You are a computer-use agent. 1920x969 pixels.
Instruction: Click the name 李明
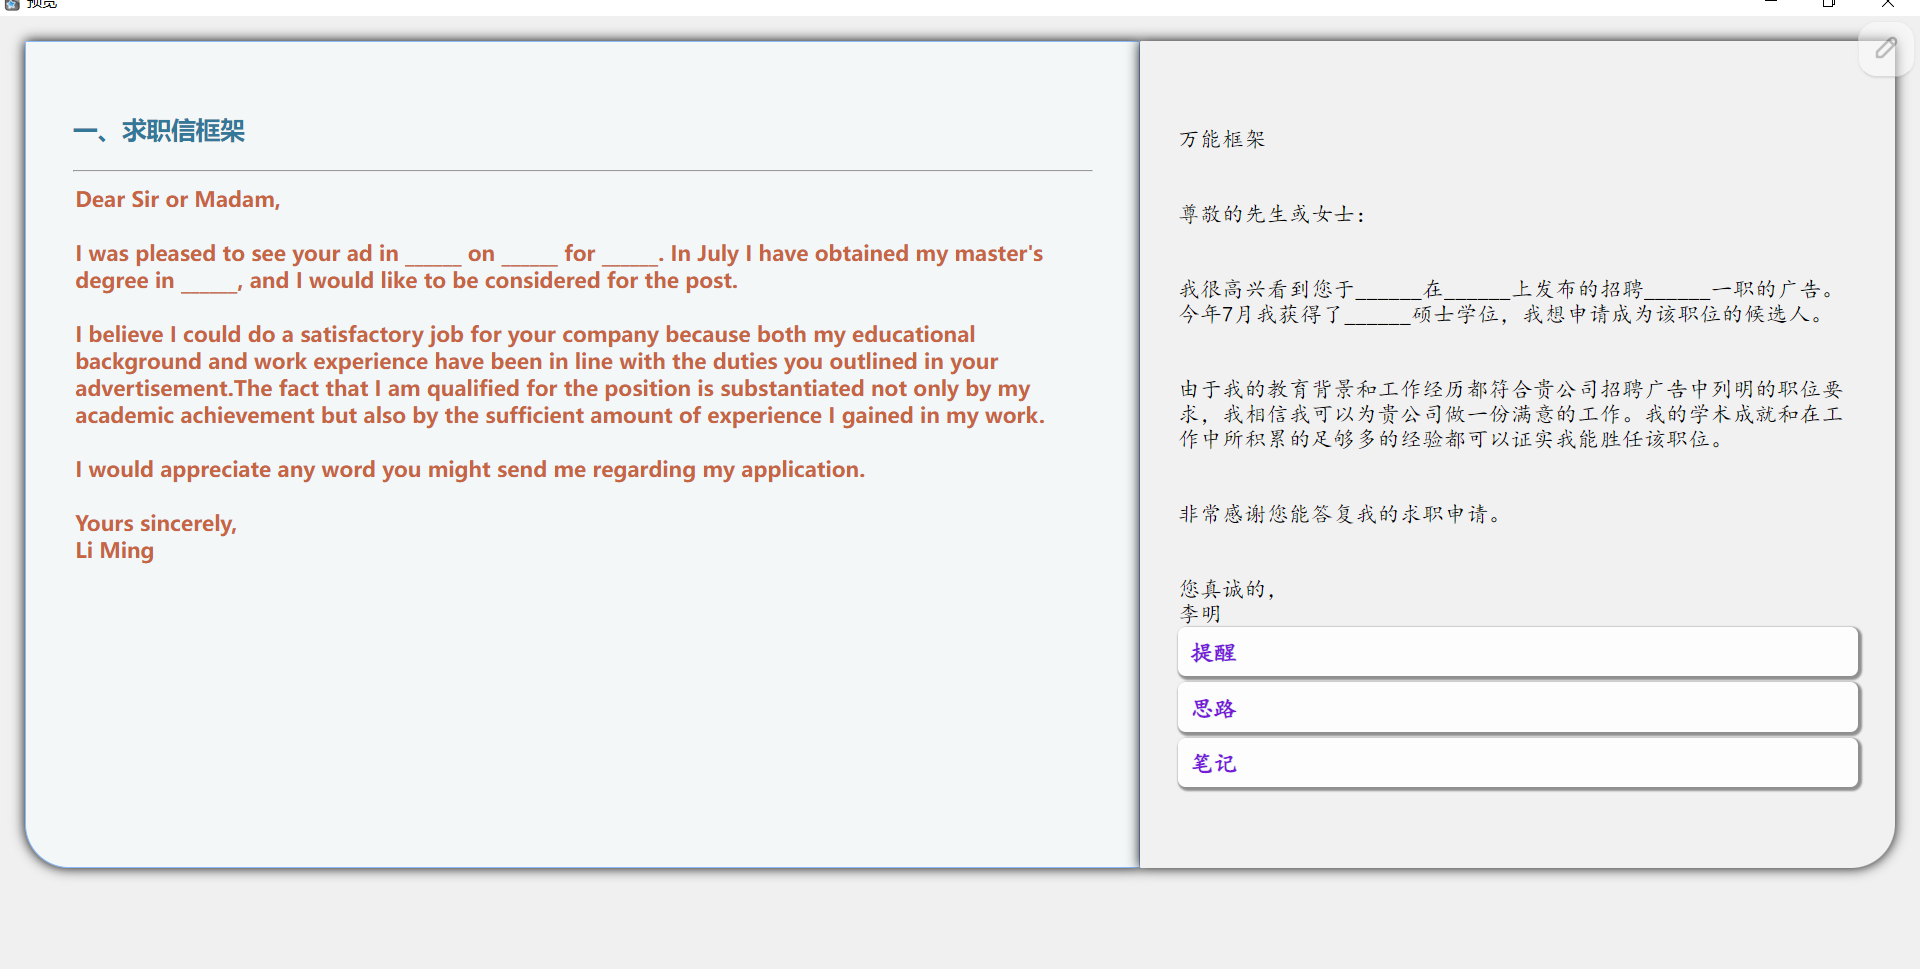pos(1200,614)
